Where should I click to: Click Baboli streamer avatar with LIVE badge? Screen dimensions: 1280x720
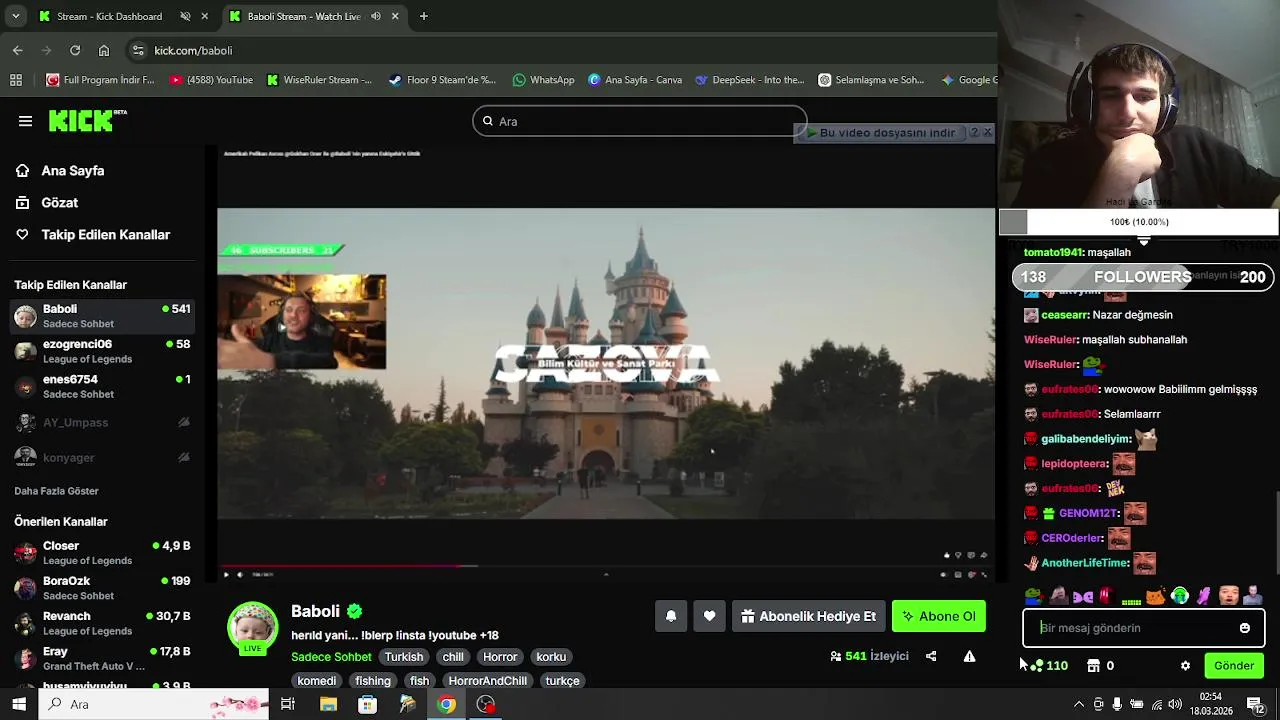pyautogui.click(x=252, y=628)
